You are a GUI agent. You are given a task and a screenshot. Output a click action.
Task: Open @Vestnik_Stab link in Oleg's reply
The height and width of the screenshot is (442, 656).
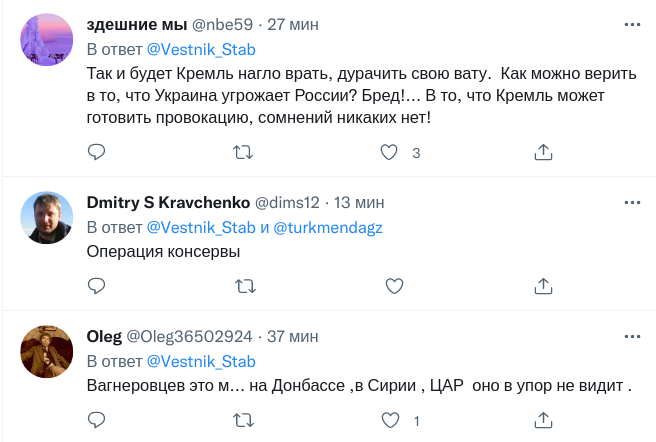tap(201, 361)
